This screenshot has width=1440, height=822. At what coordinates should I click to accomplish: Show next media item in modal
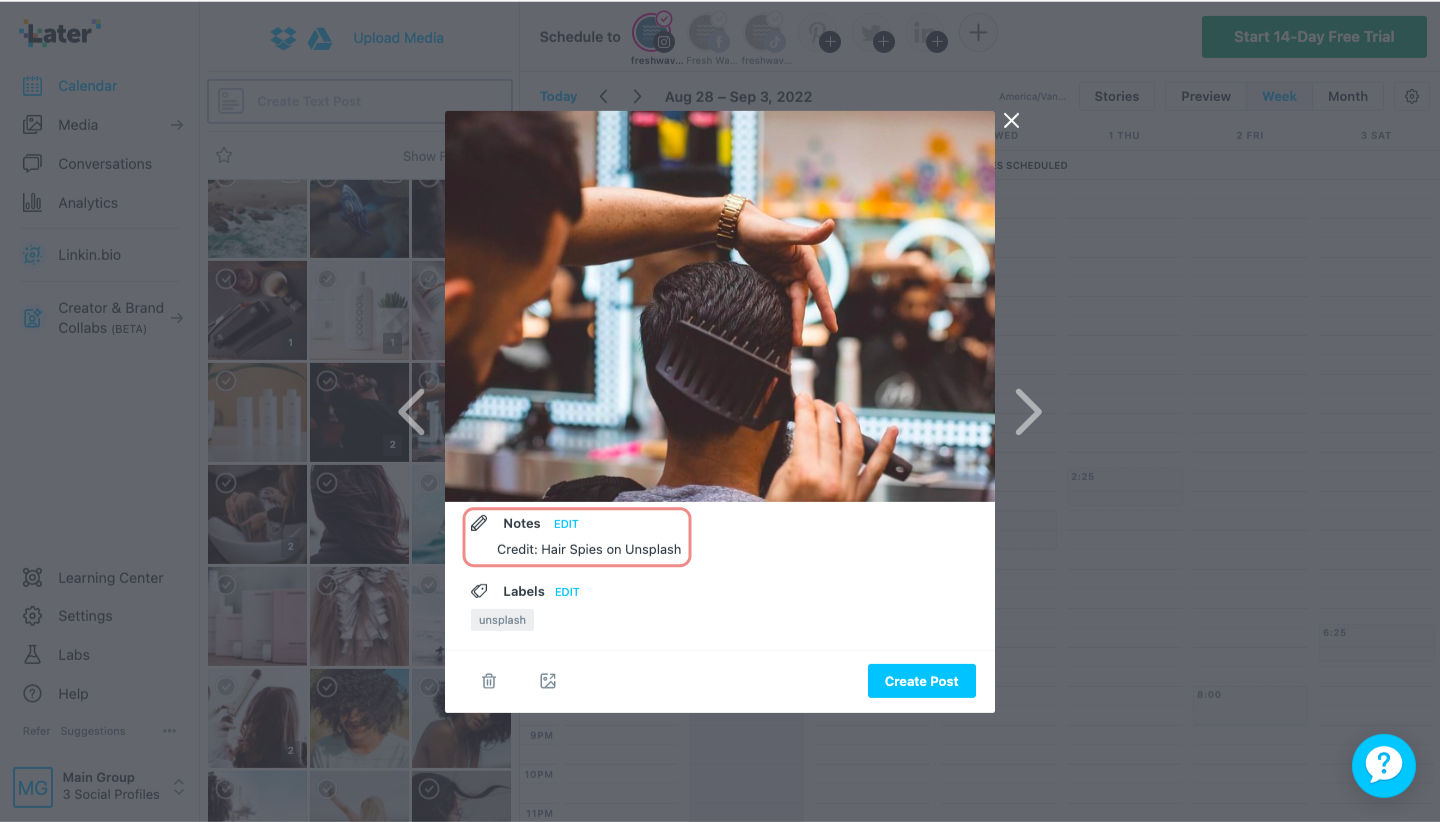tap(1029, 411)
